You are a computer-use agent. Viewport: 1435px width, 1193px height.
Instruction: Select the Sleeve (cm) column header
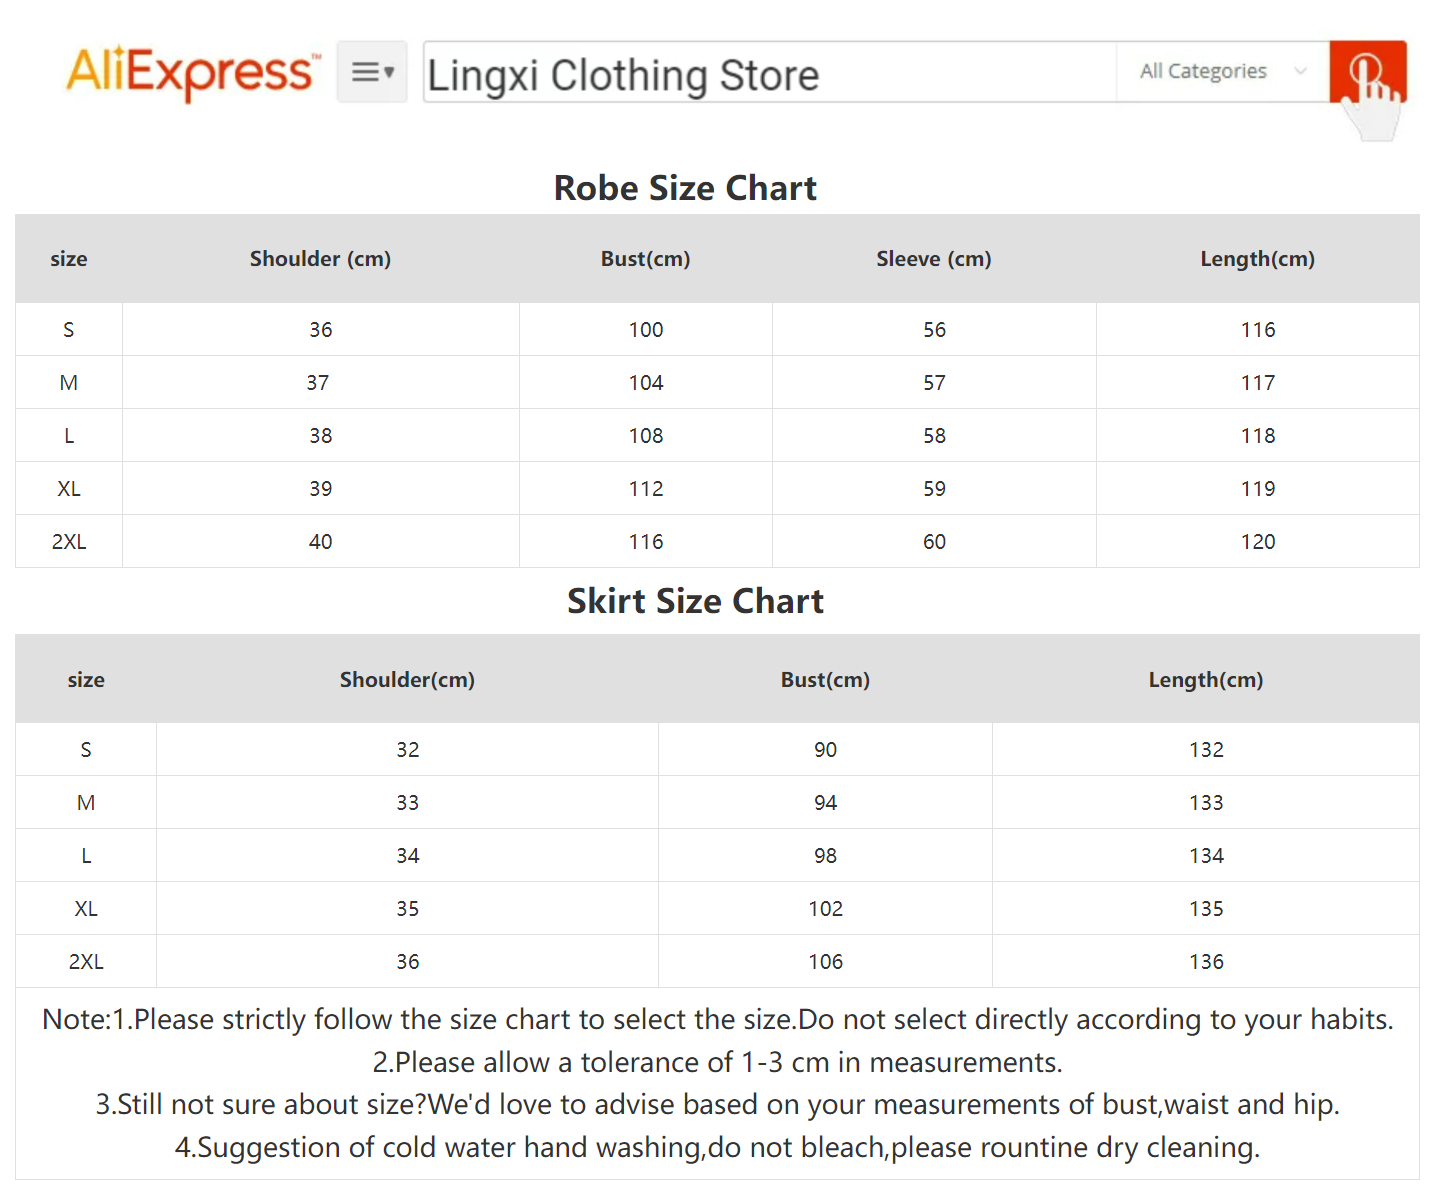click(x=933, y=259)
